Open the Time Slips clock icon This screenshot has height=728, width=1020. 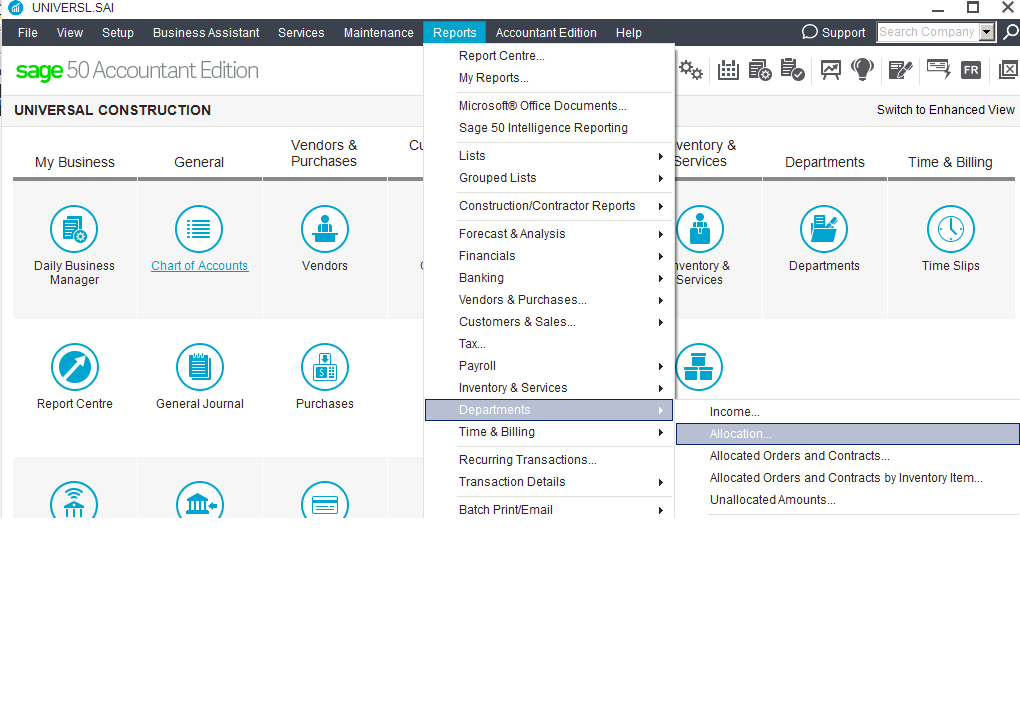point(950,229)
